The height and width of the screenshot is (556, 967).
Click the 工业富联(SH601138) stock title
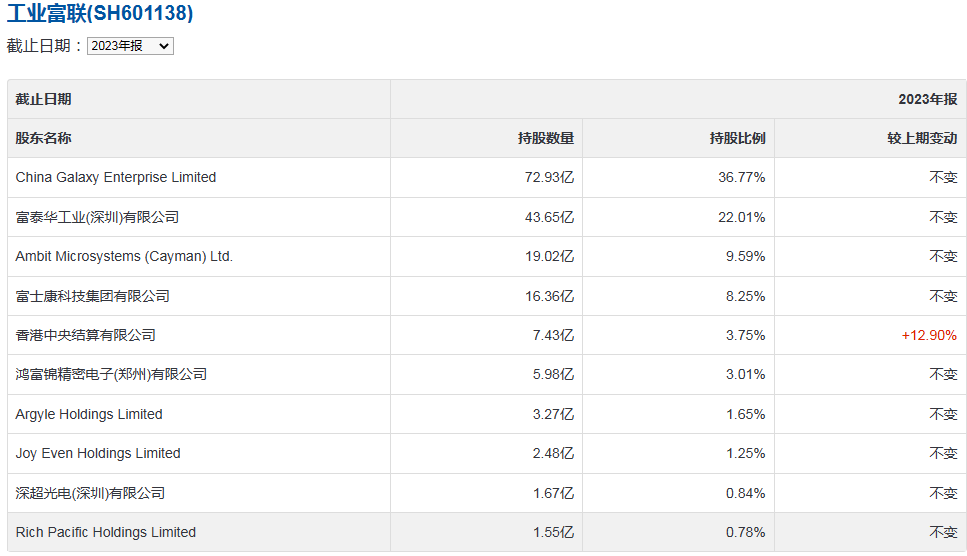[x=100, y=14]
